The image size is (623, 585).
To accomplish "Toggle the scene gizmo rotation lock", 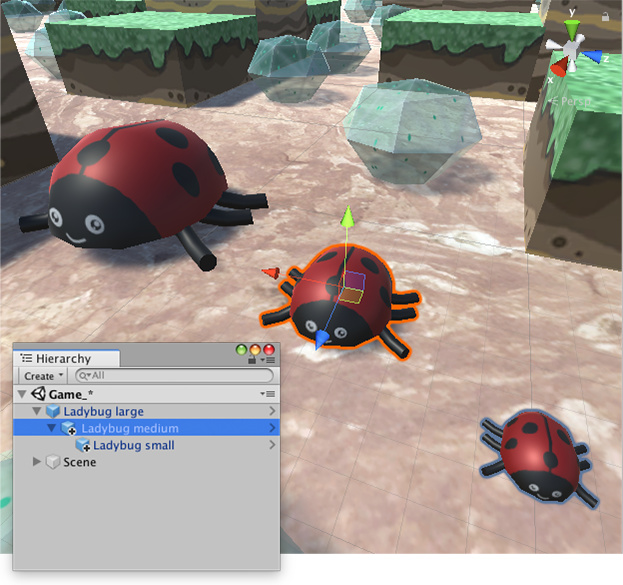I will 606,16.
